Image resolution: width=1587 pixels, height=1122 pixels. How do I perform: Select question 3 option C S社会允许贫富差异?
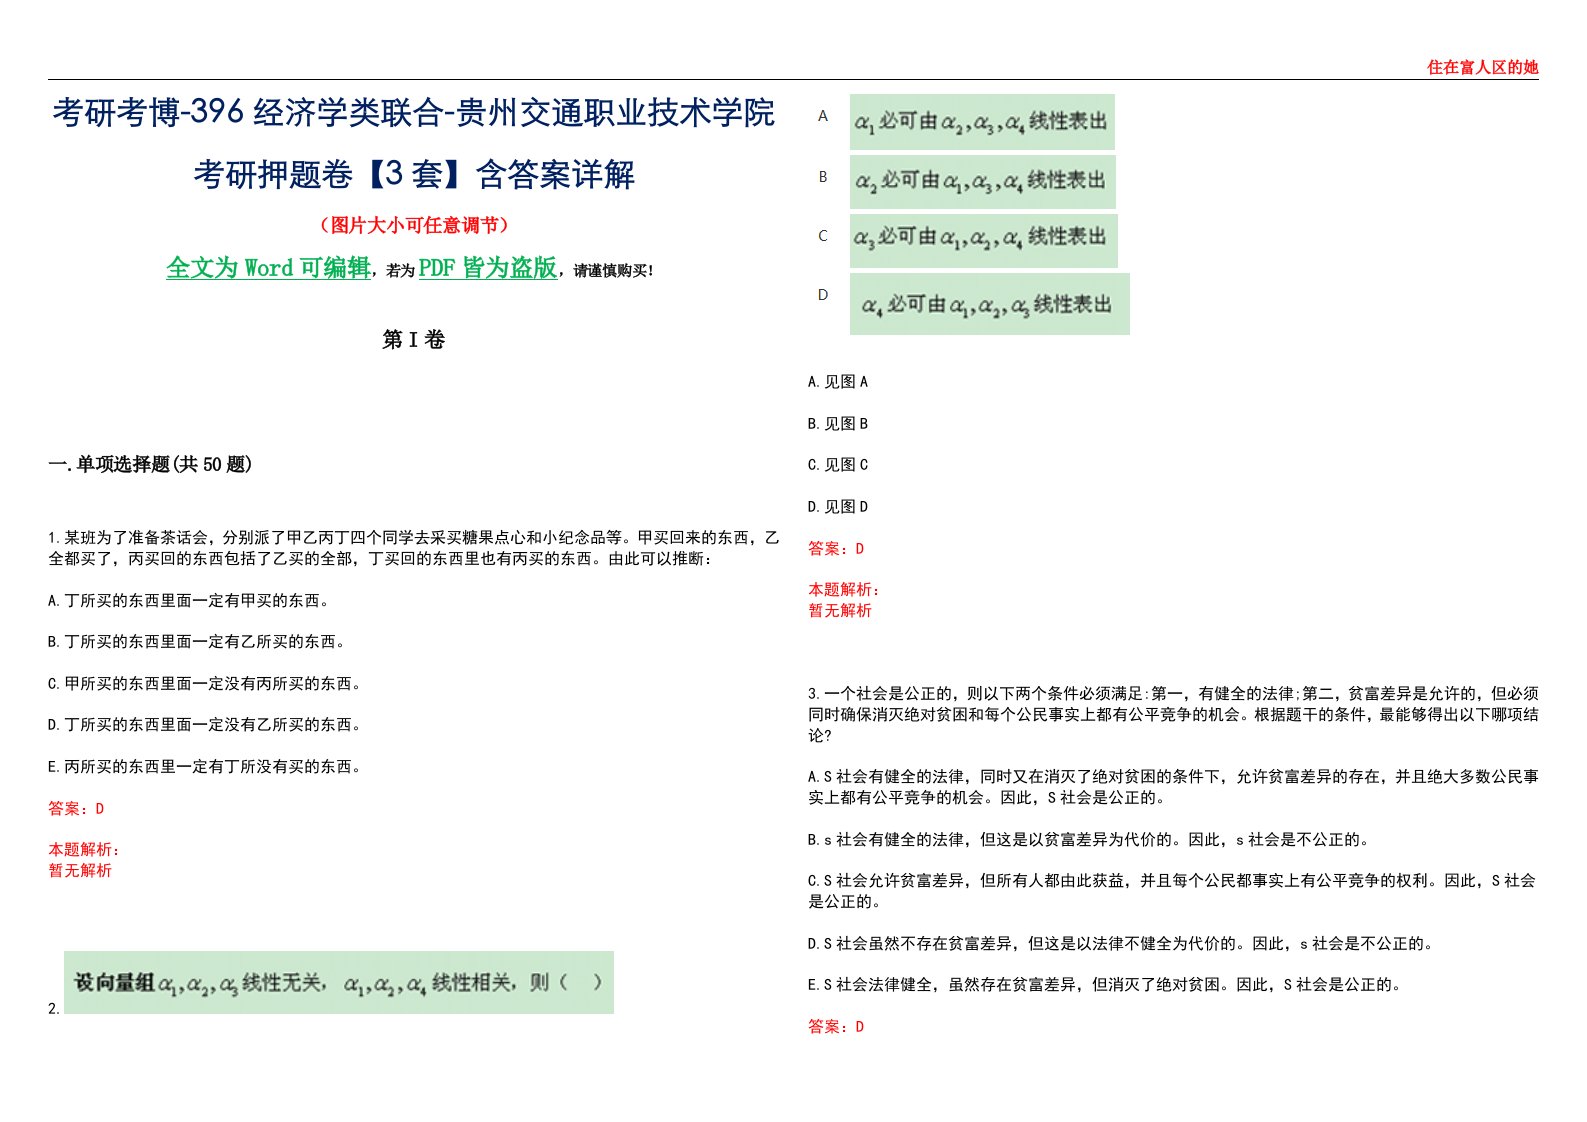(1172, 891)
